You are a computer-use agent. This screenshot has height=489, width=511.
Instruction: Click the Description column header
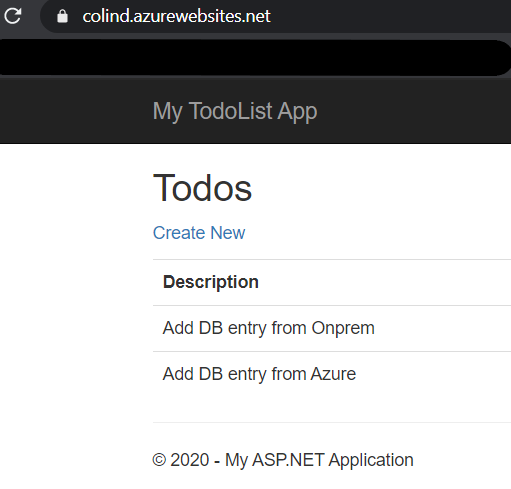211,282
